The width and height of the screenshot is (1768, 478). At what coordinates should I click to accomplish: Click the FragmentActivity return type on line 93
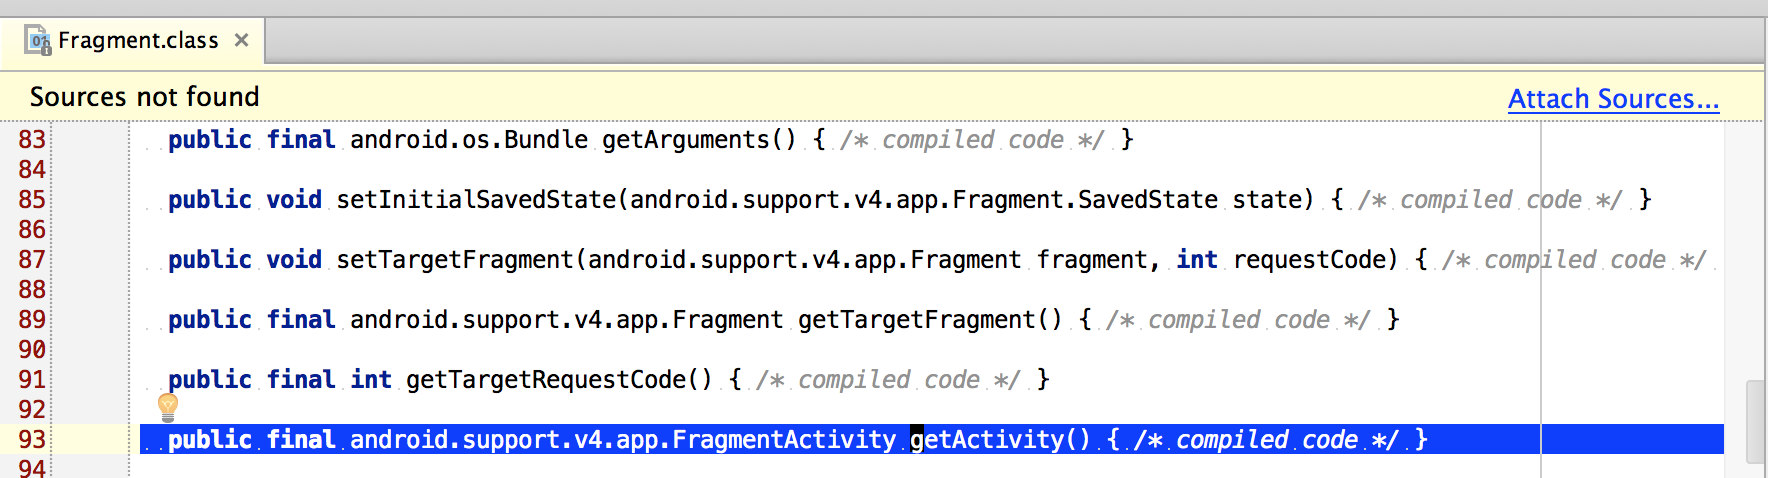click(x=784, y=439)
